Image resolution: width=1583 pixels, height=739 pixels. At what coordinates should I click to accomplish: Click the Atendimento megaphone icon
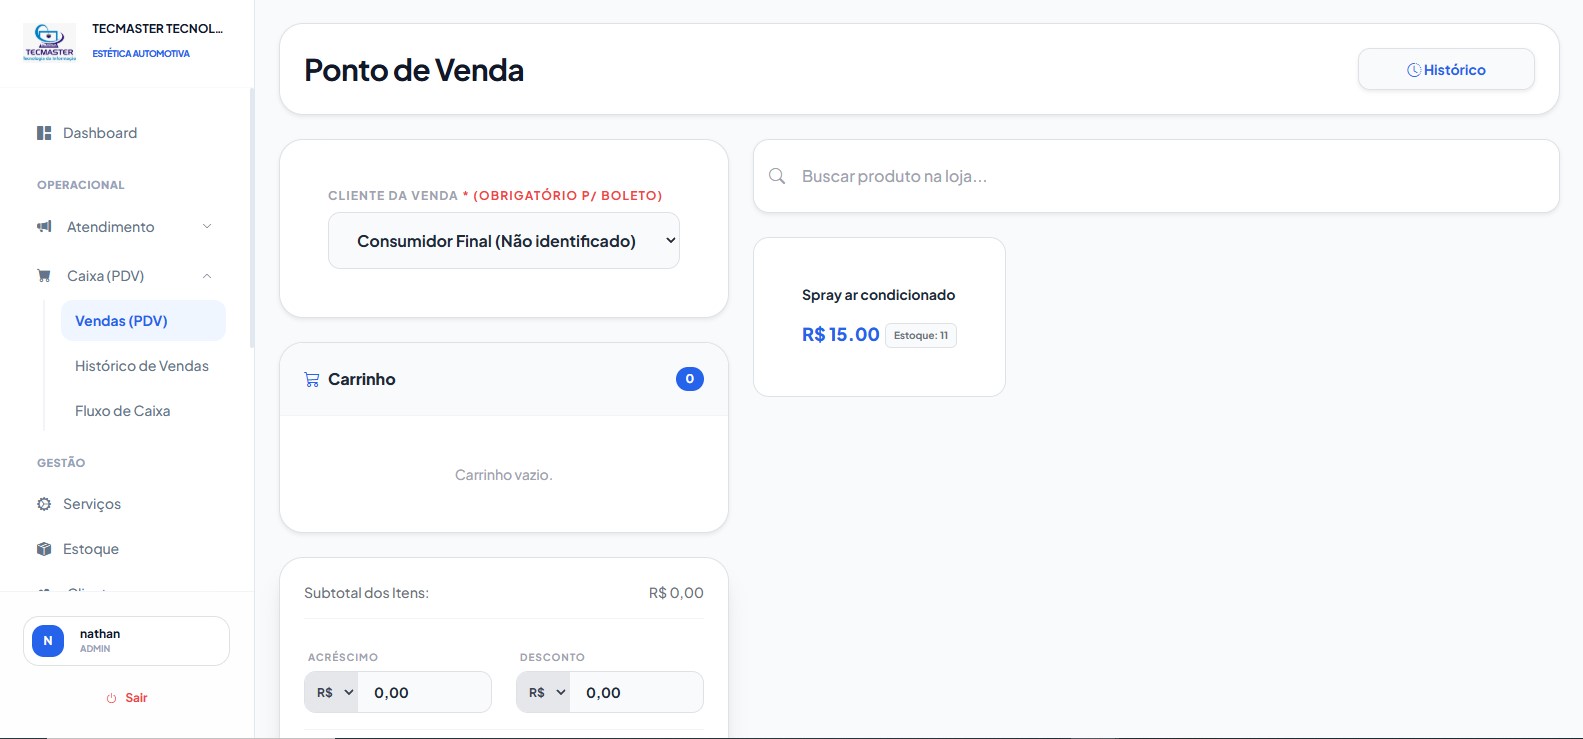point(44,227)
